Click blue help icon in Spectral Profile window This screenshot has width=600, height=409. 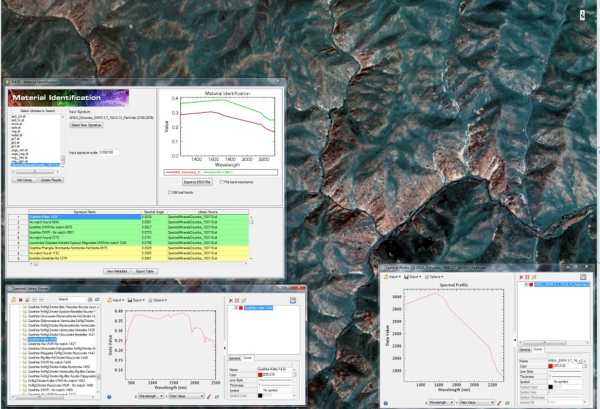tap(386, 403)
